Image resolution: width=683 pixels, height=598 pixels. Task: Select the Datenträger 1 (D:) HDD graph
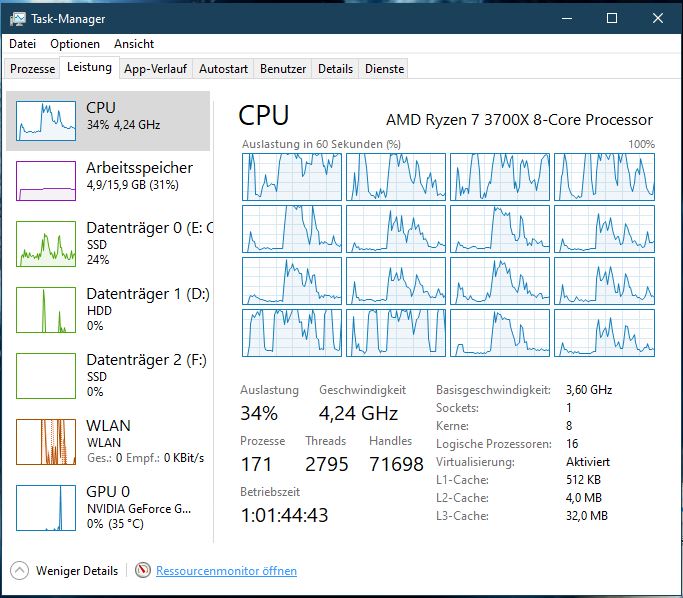pos(46,310)
